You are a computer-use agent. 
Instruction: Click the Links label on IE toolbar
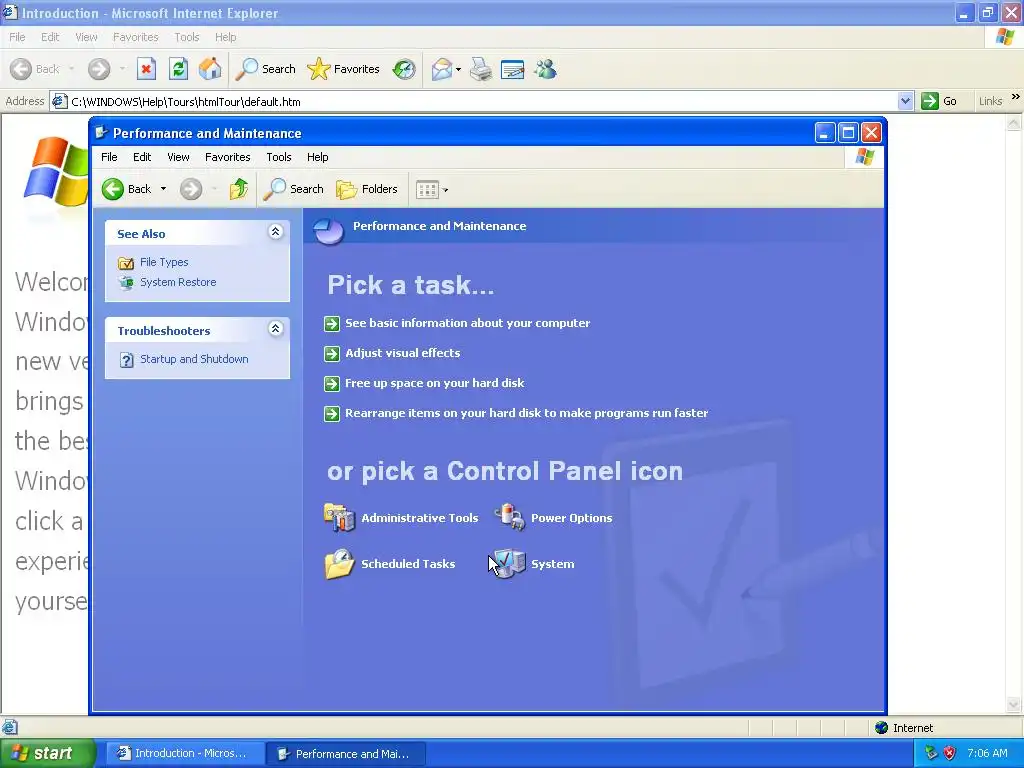pos(990,101)
